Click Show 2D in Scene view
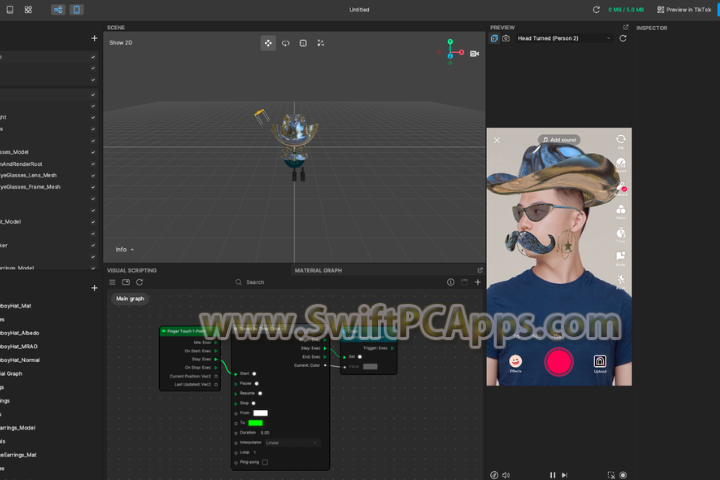The width and height of the screenshot is (720, 480). click(x=121, y=43)
